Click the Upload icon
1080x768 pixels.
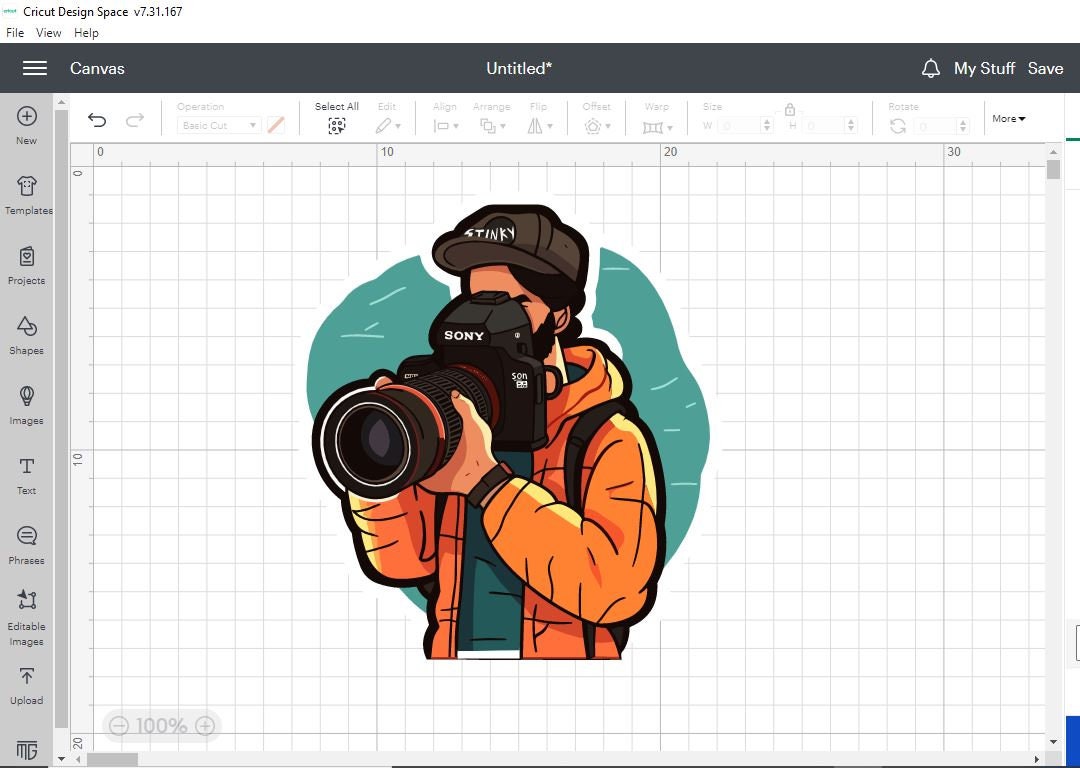[x=26, y=684]
